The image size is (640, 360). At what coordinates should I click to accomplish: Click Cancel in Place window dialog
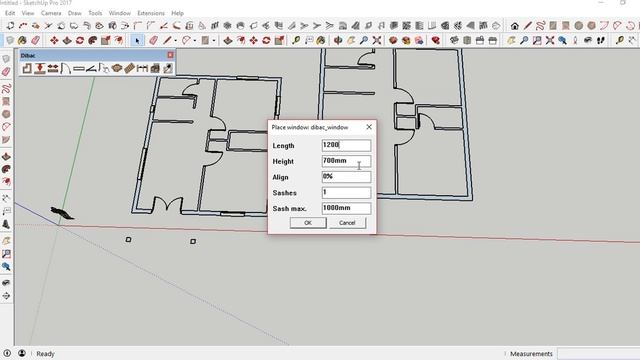point(347,223)
